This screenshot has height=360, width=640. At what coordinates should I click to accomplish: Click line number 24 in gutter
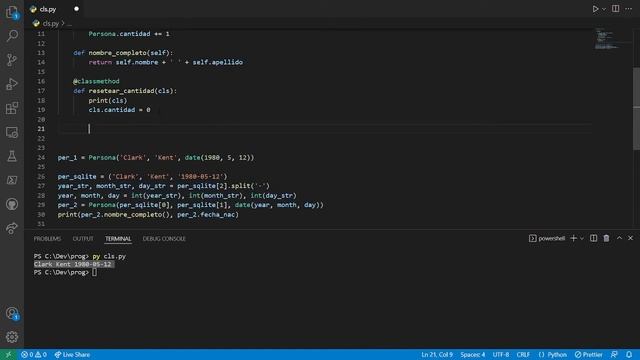pyautogui.click(x=41, y=158)
